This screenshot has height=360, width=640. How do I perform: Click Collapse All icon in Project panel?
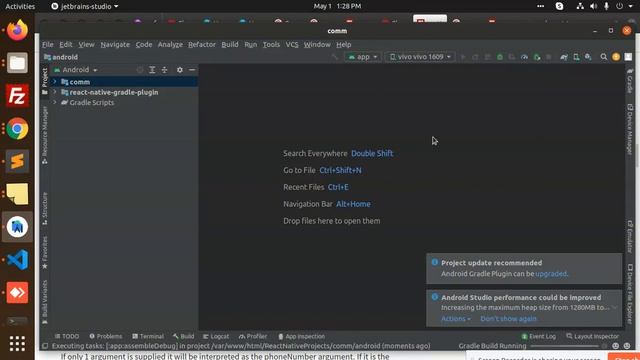(164, 70)
